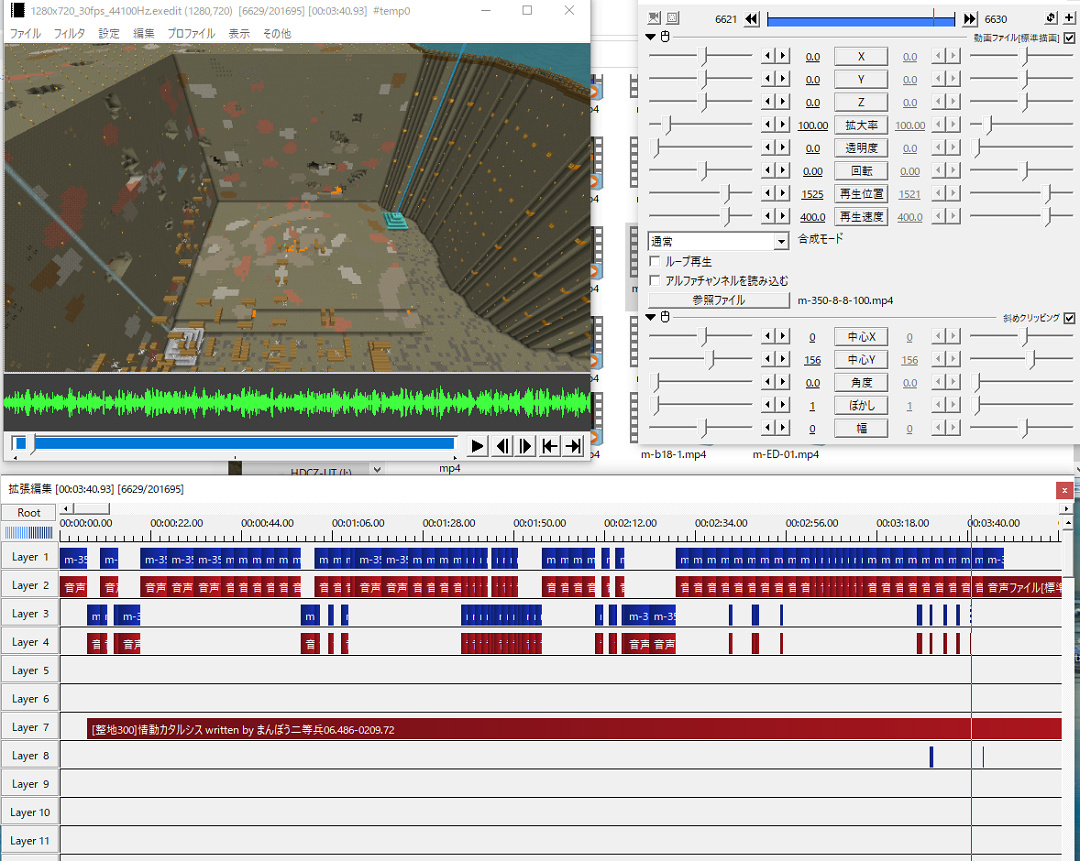Image resolution: width=1080 pixels, height=861 pixels.
Task: Click the plus icon to add a filter effect
Action: coord(1069,18)
